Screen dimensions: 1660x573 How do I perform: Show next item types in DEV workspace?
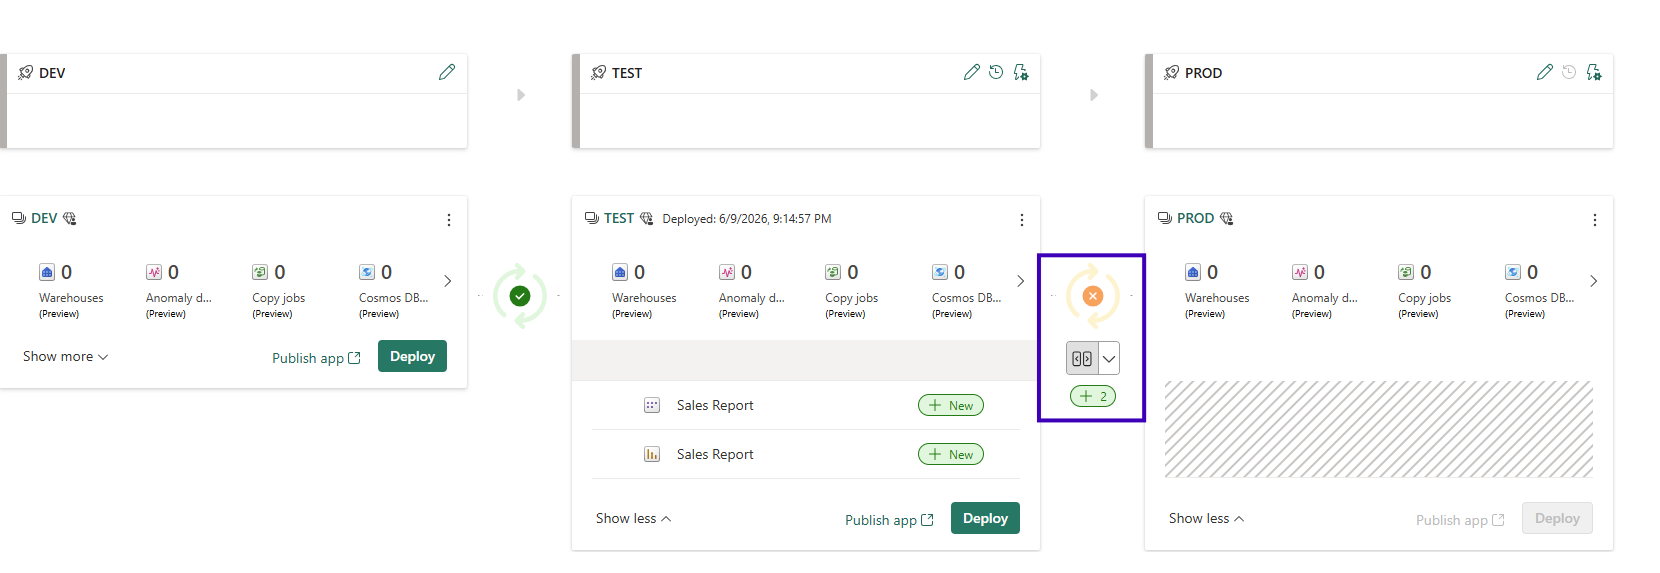(447, 281)
